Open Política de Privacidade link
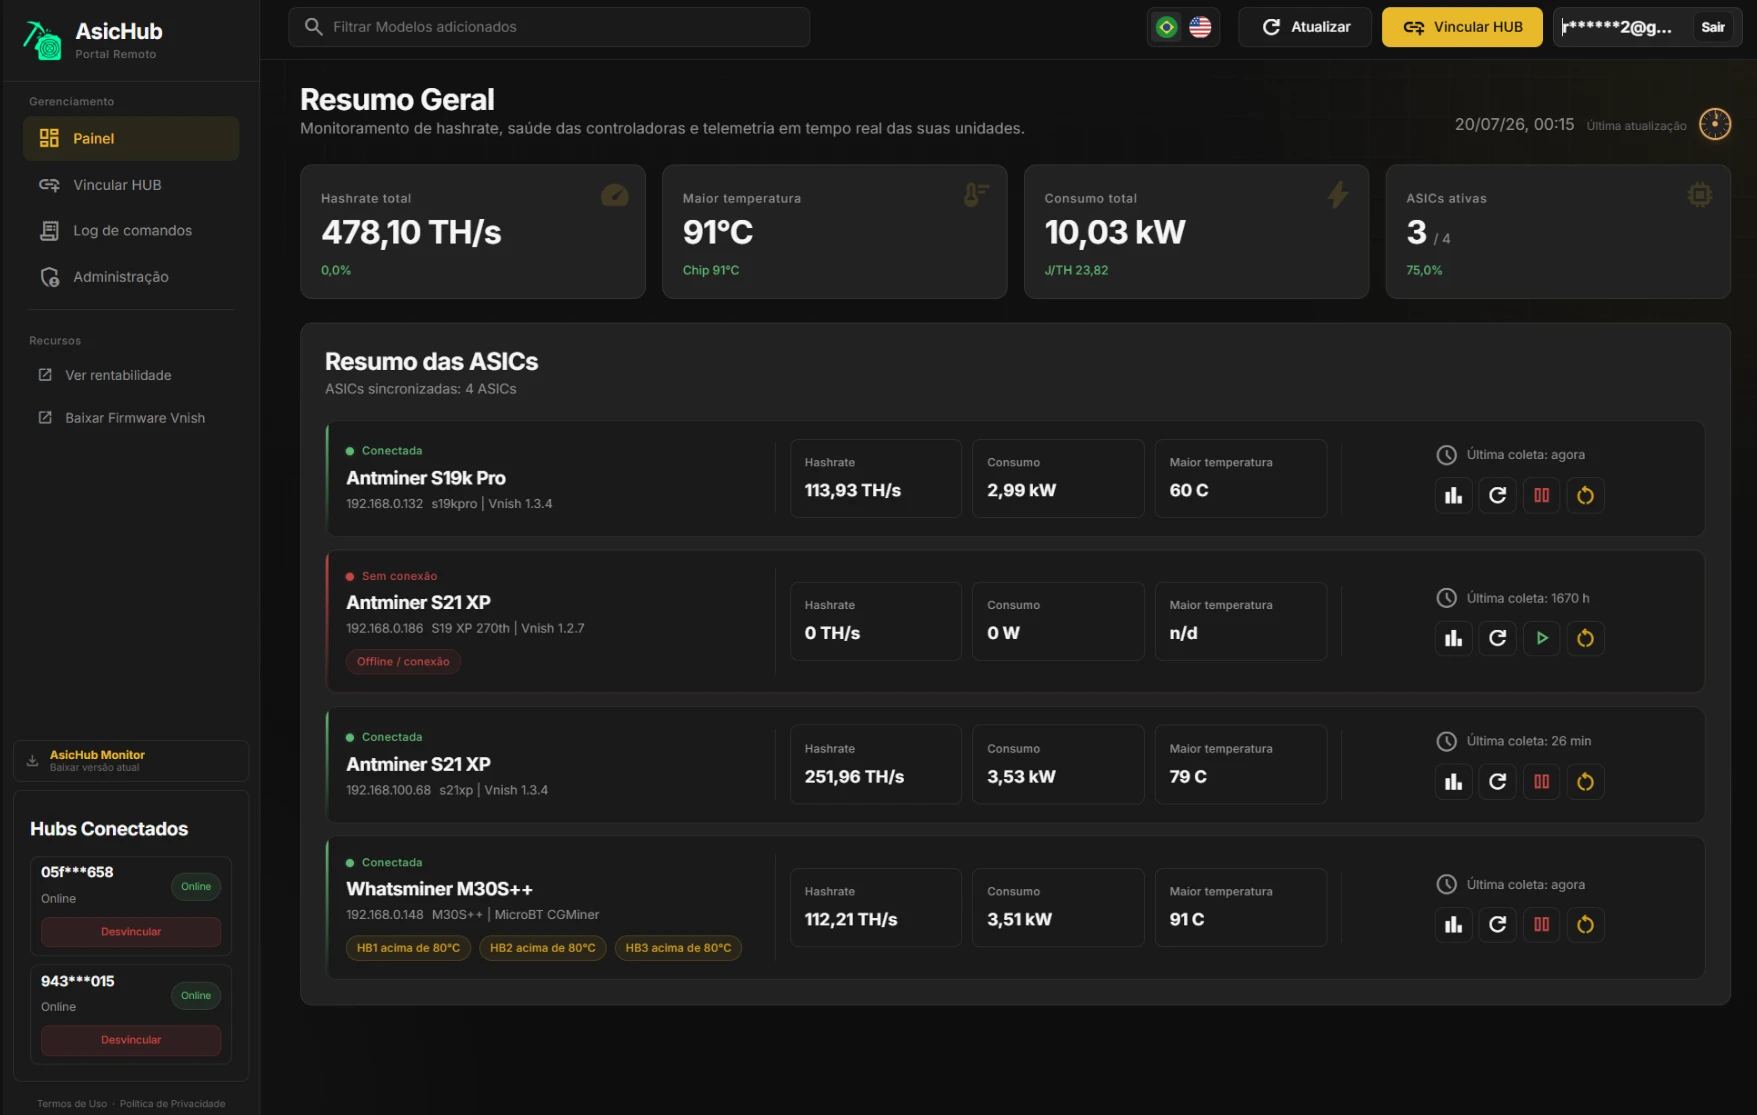This screenshot has width=1757, height=1115. [x=173, y=1104]
